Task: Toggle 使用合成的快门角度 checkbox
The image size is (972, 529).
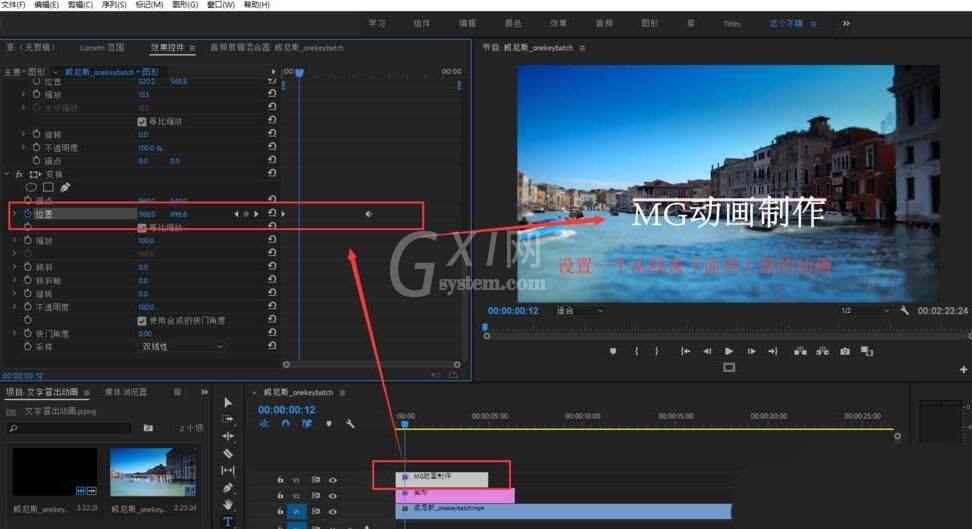Action: tap(141, 321)
